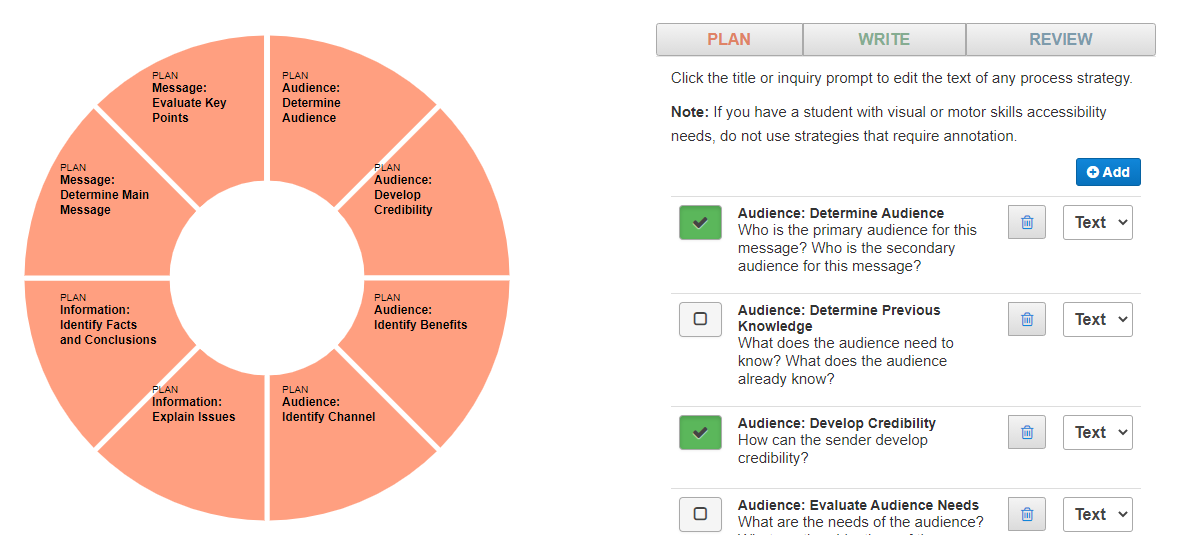Uncheck the Audience: Develop Credibility checkbox
Image resolution: width=1177 pixels, height=535 pixels.
pos(700,432)
